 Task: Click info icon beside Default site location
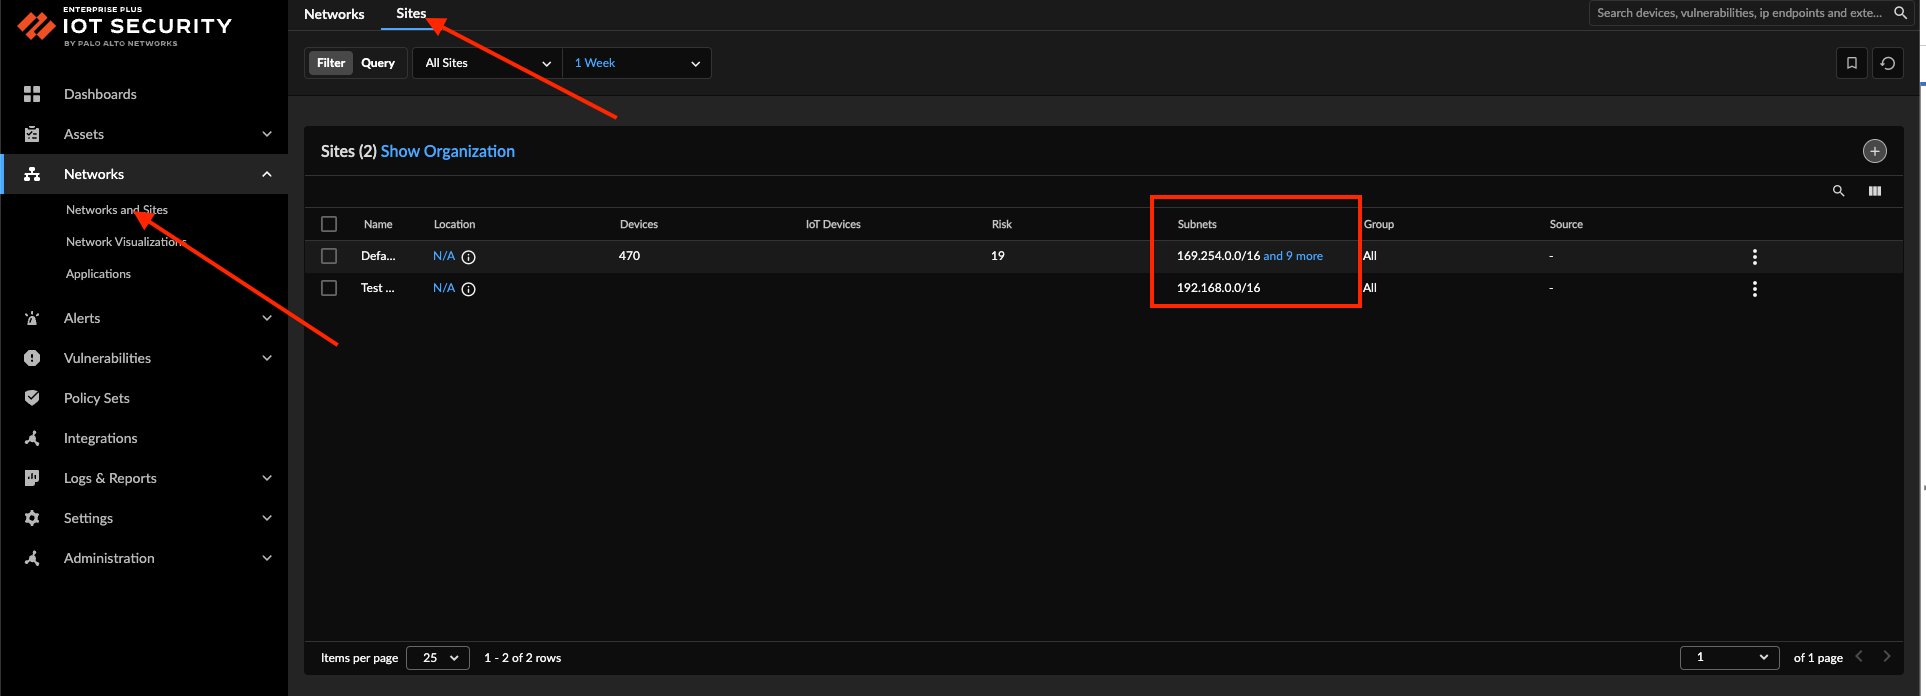click(x=468, y=257)
